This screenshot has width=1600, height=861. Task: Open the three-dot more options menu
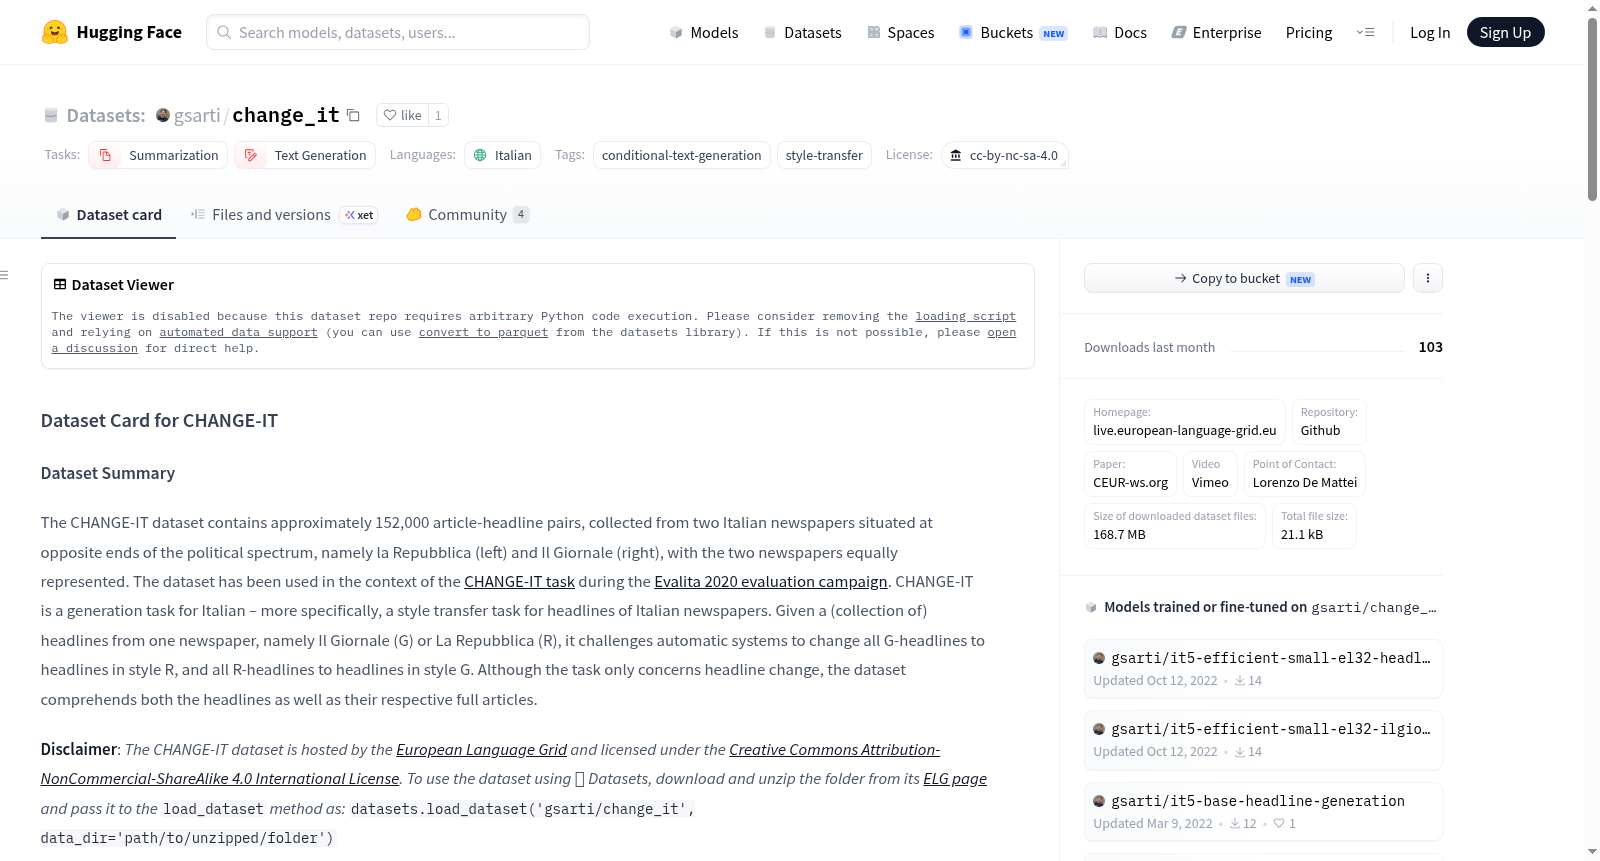1428,278
